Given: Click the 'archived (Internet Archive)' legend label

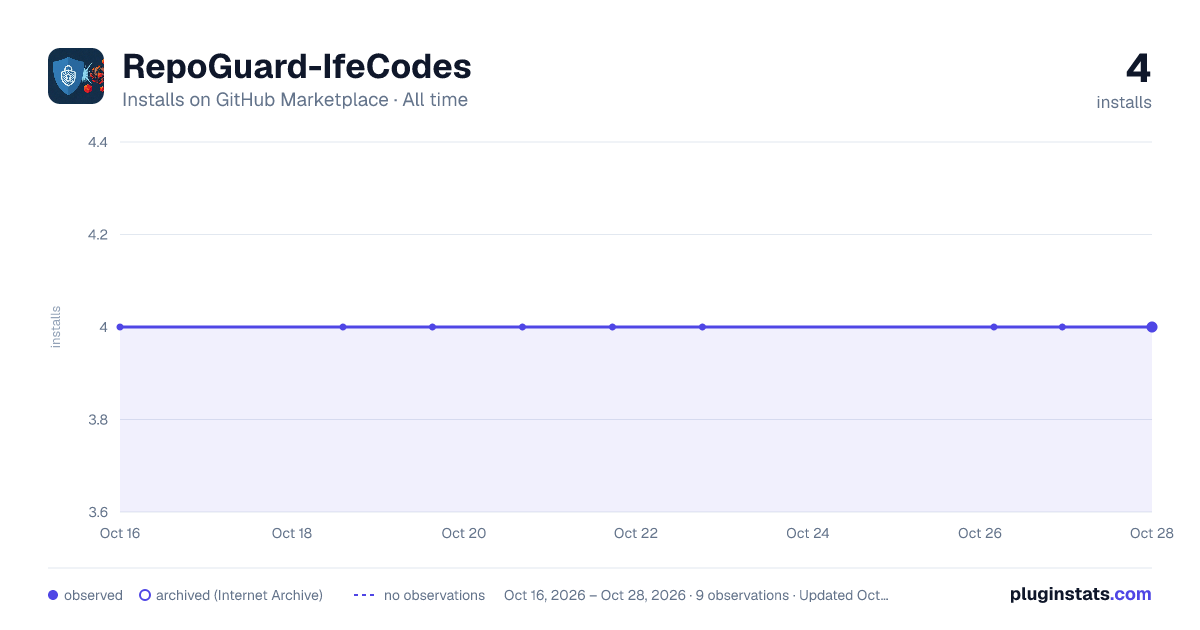Looking at the screenshot, I should pos(239,595).
